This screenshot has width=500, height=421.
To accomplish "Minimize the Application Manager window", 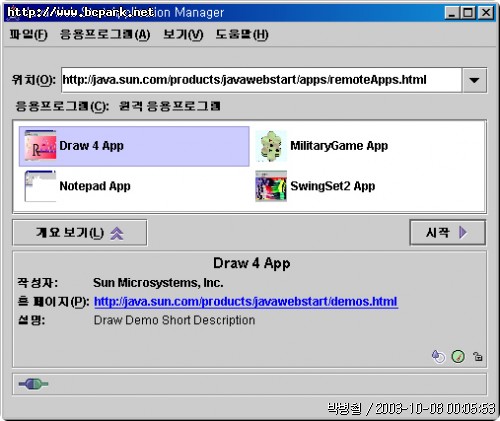I will (x=452, y=13).
